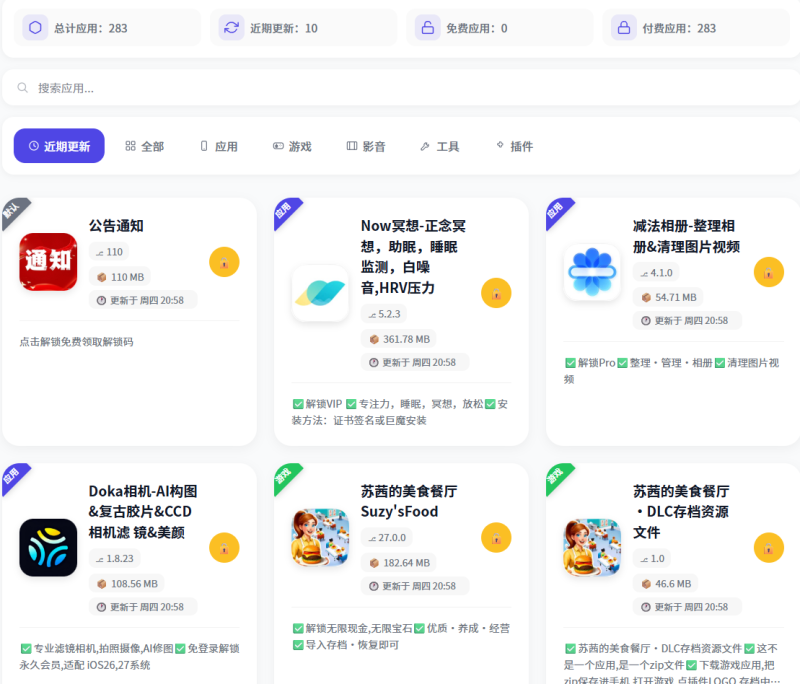Click the red 通知 app icon
800x684 pixels.
point(48,262)
